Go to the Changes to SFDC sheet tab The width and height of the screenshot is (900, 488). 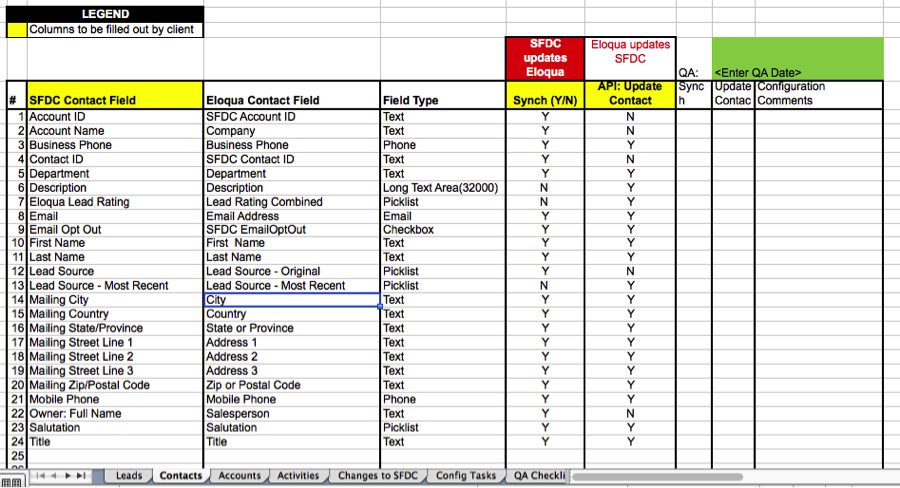pos(378,476)
